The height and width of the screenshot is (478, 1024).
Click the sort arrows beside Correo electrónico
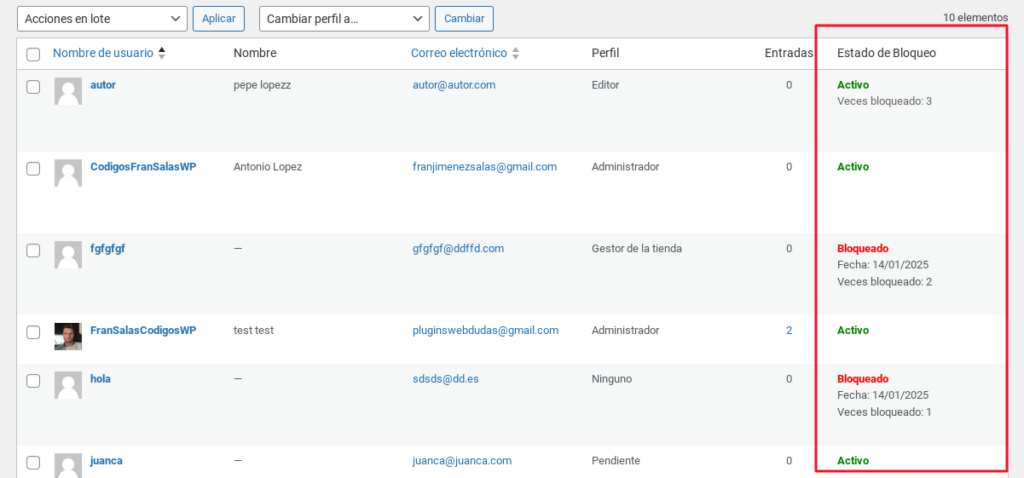[x=515, y=54]
